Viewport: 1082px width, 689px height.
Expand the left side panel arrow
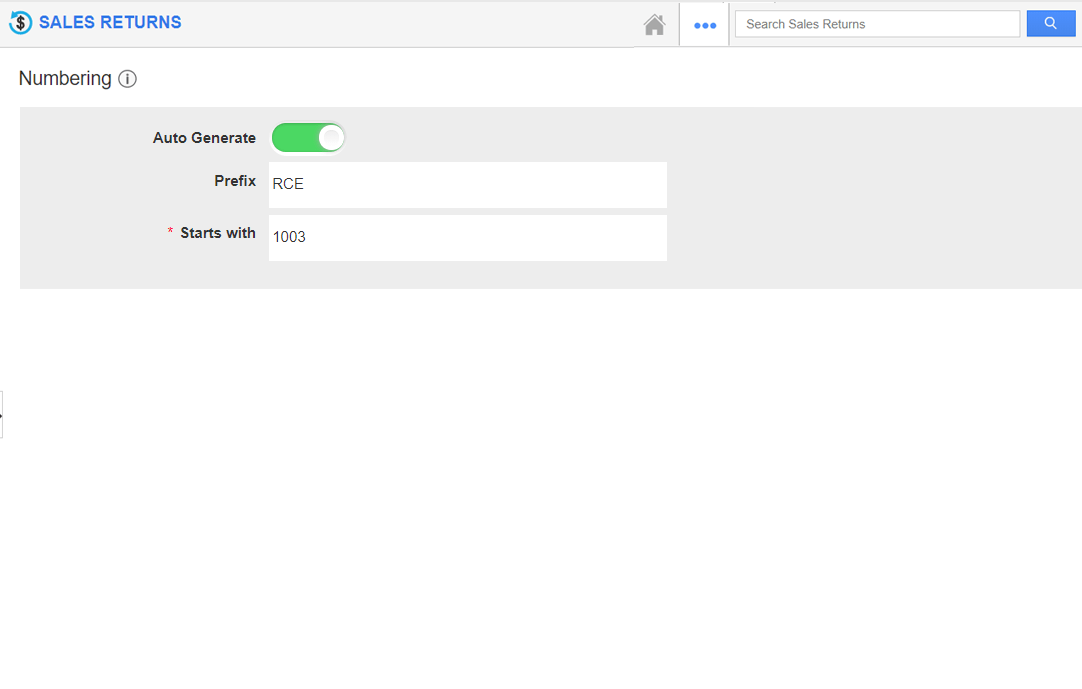[2, 414]
